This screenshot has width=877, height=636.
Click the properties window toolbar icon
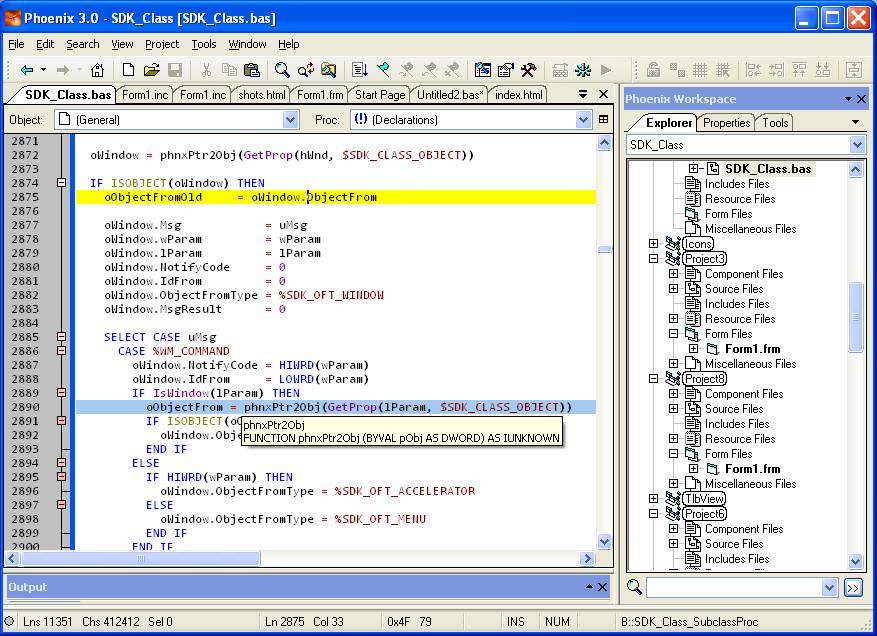pyautogui.click(x=506, y=70)
